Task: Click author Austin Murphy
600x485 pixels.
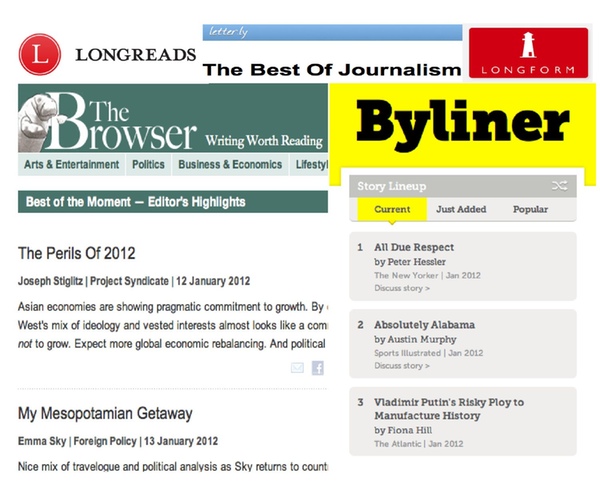Action: (422, 340)
